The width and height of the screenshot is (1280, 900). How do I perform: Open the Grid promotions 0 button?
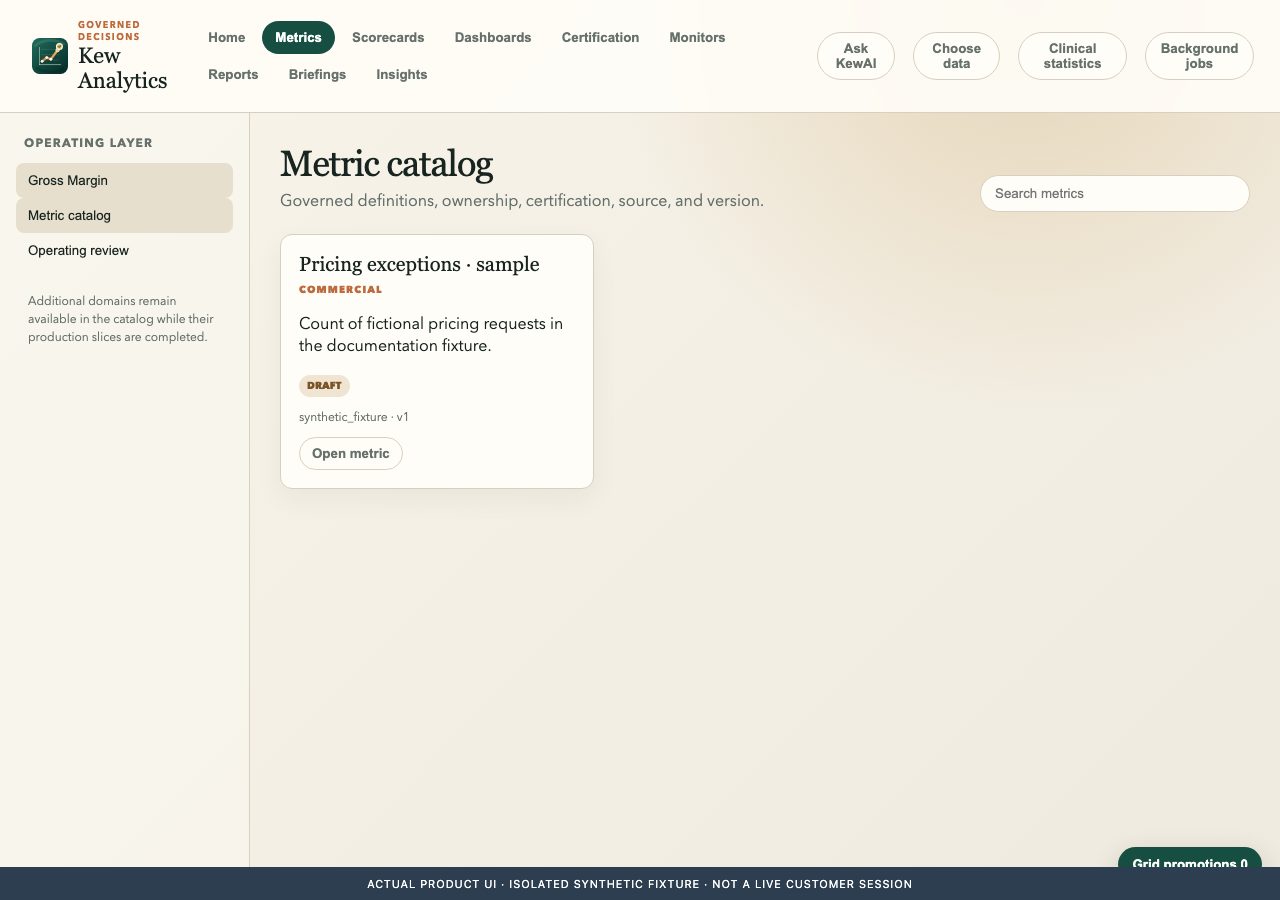point(1190,858)
